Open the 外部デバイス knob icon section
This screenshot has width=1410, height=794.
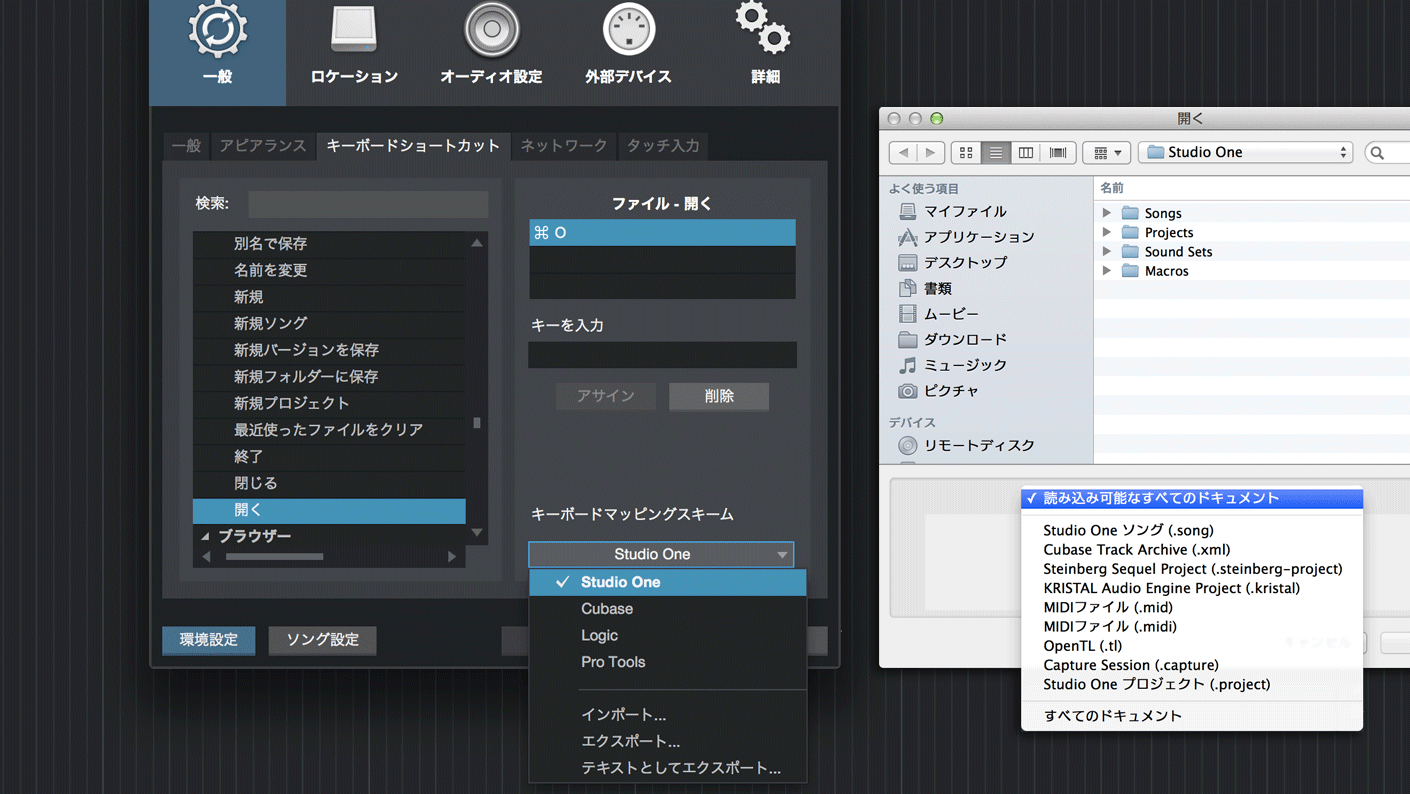(628, 45)
